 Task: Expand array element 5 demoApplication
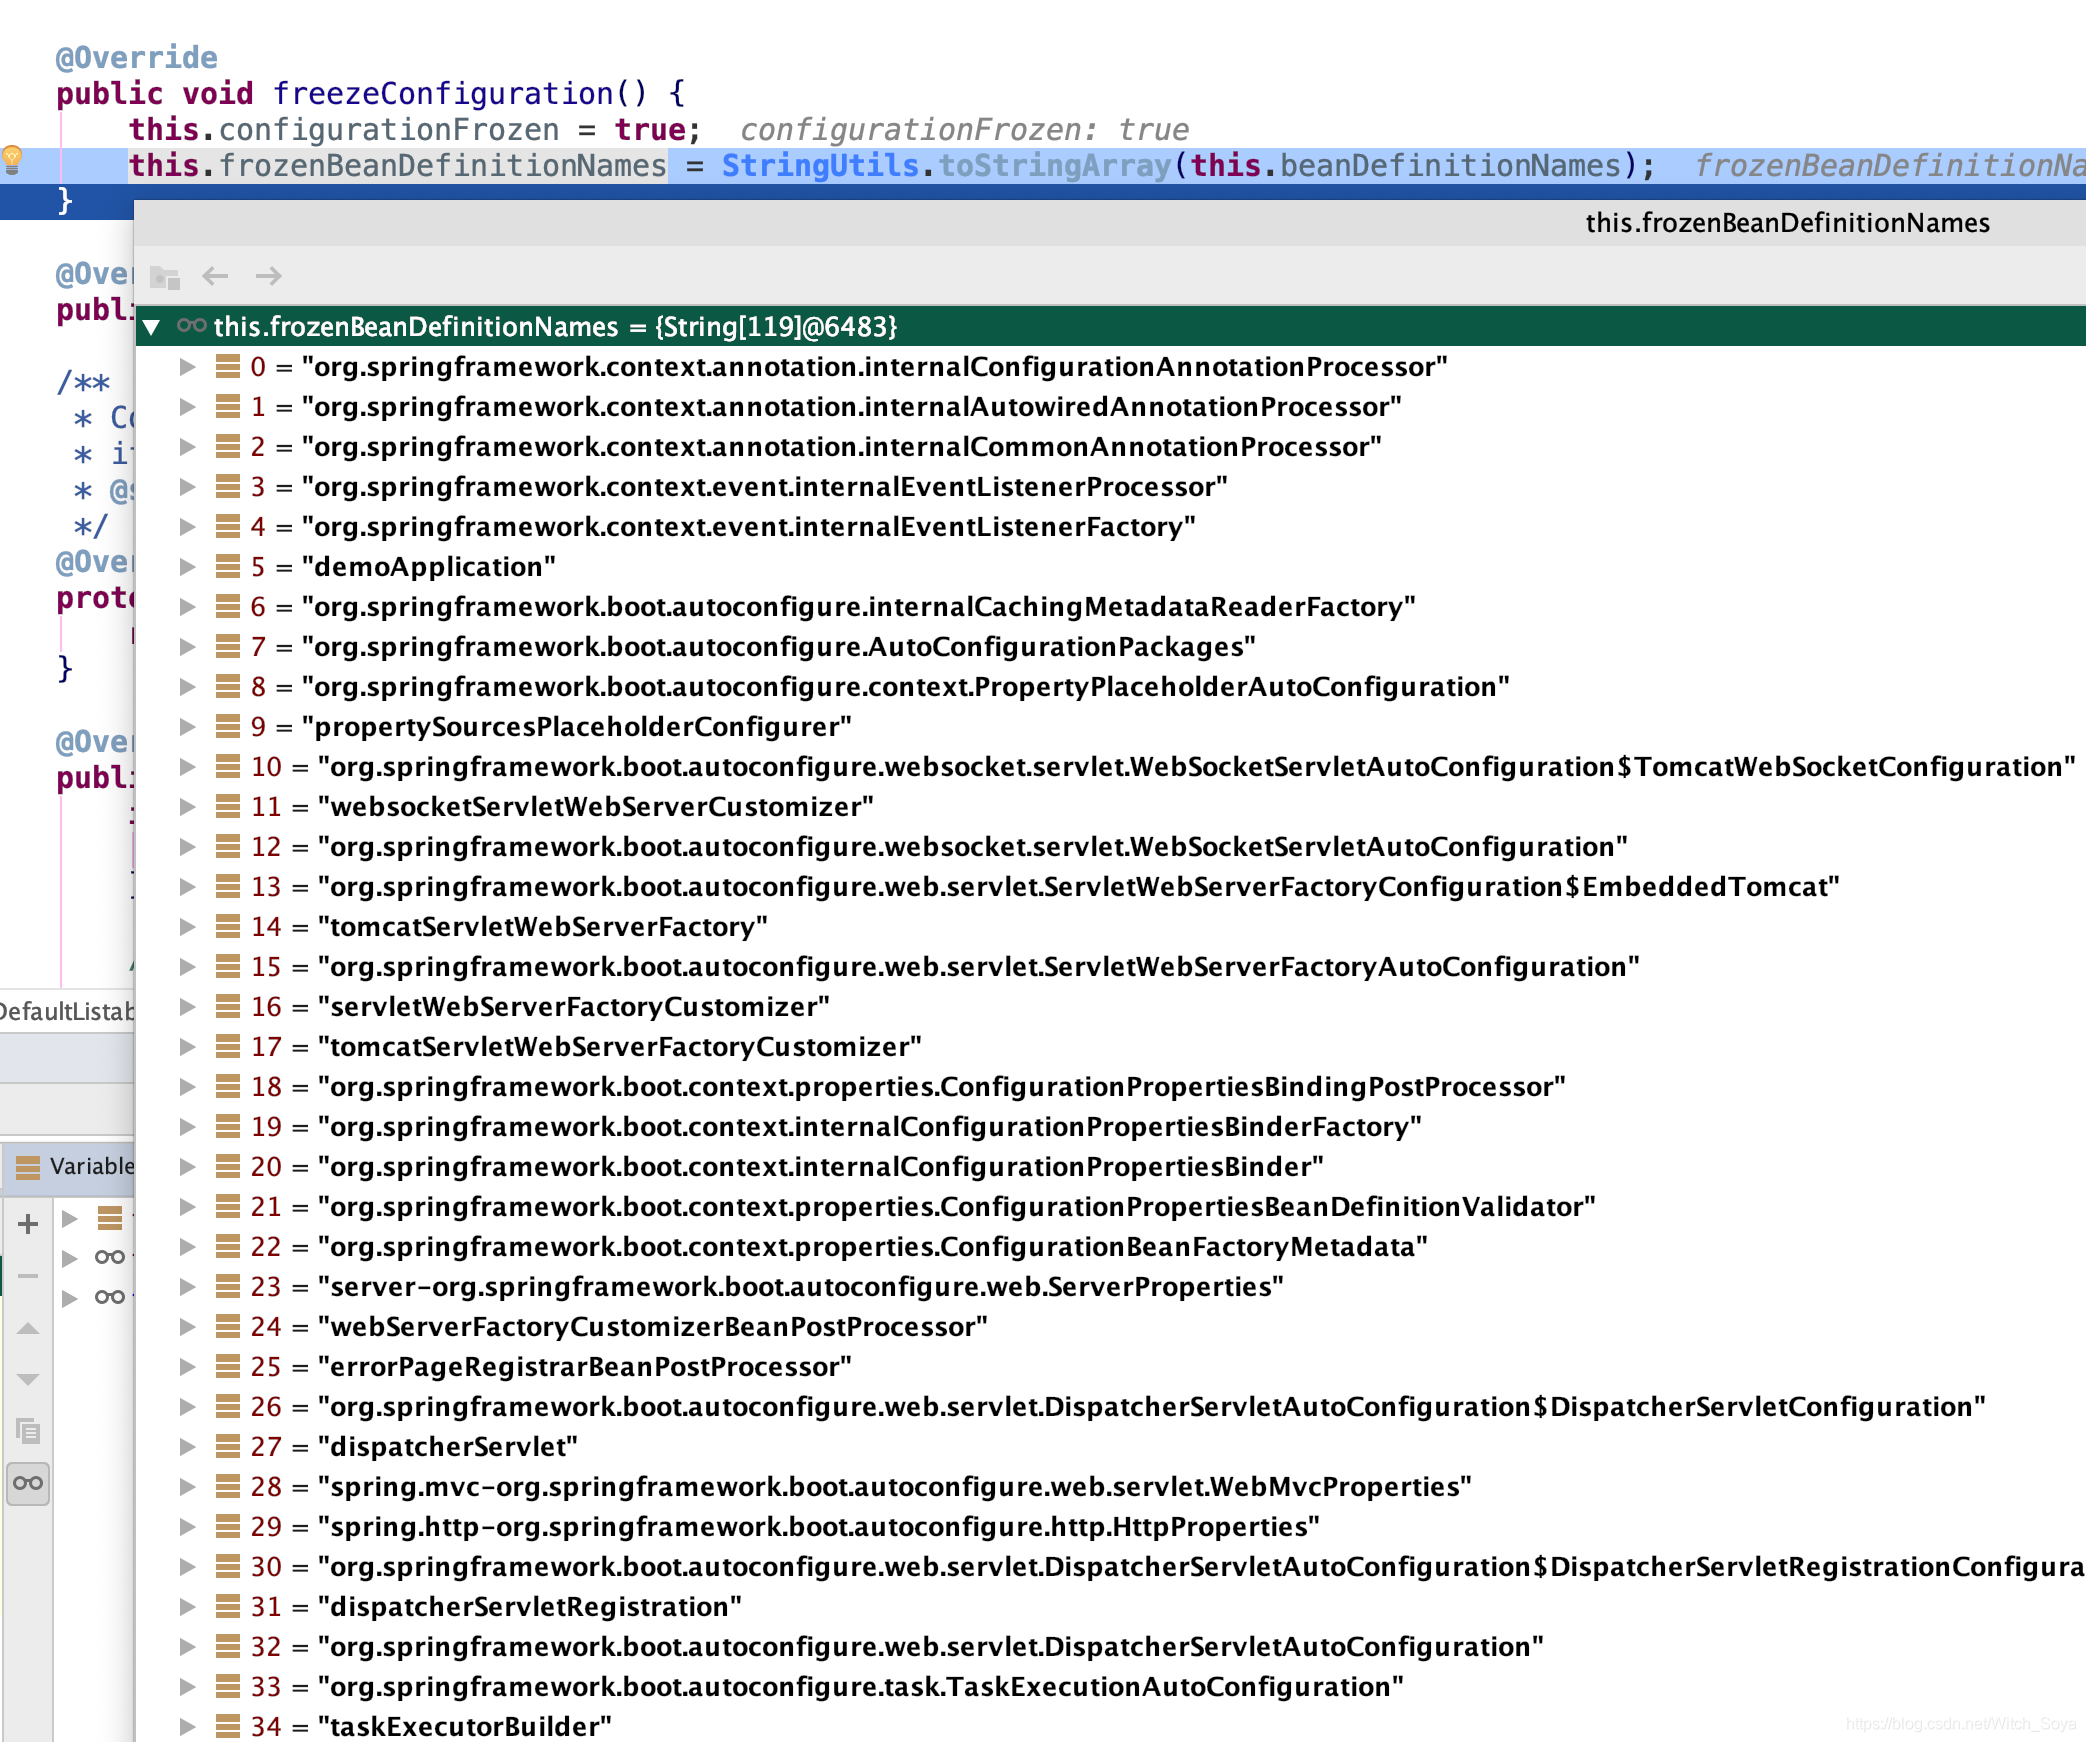pyautogui.click(x=187, y=567)
